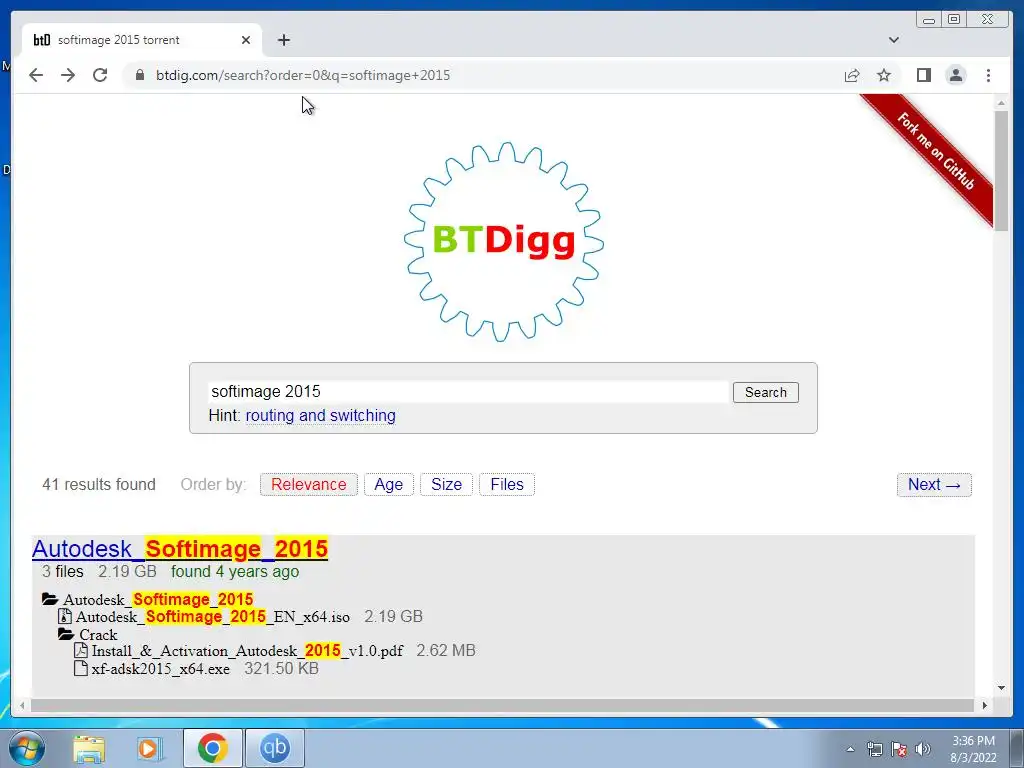
Task: Reload the btdig page
Action: (100, 75)
